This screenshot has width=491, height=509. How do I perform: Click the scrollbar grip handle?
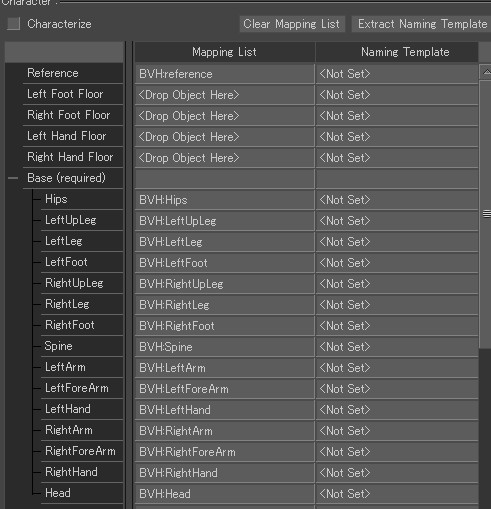click(486, 214)
